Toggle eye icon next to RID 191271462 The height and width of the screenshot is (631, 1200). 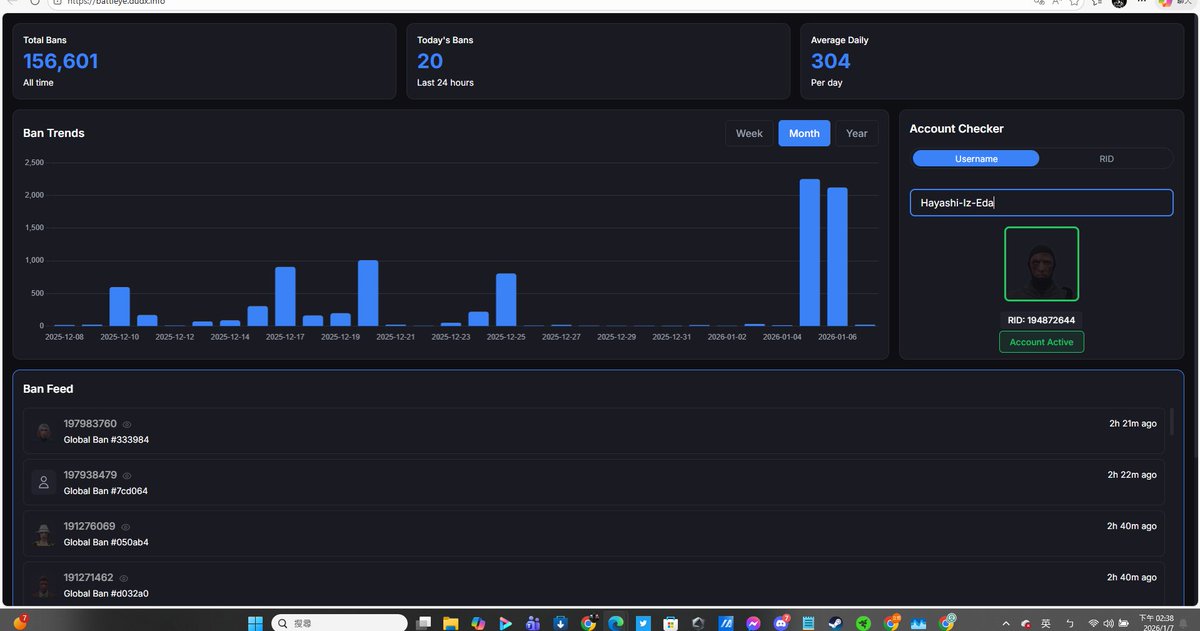click(124, 578)
